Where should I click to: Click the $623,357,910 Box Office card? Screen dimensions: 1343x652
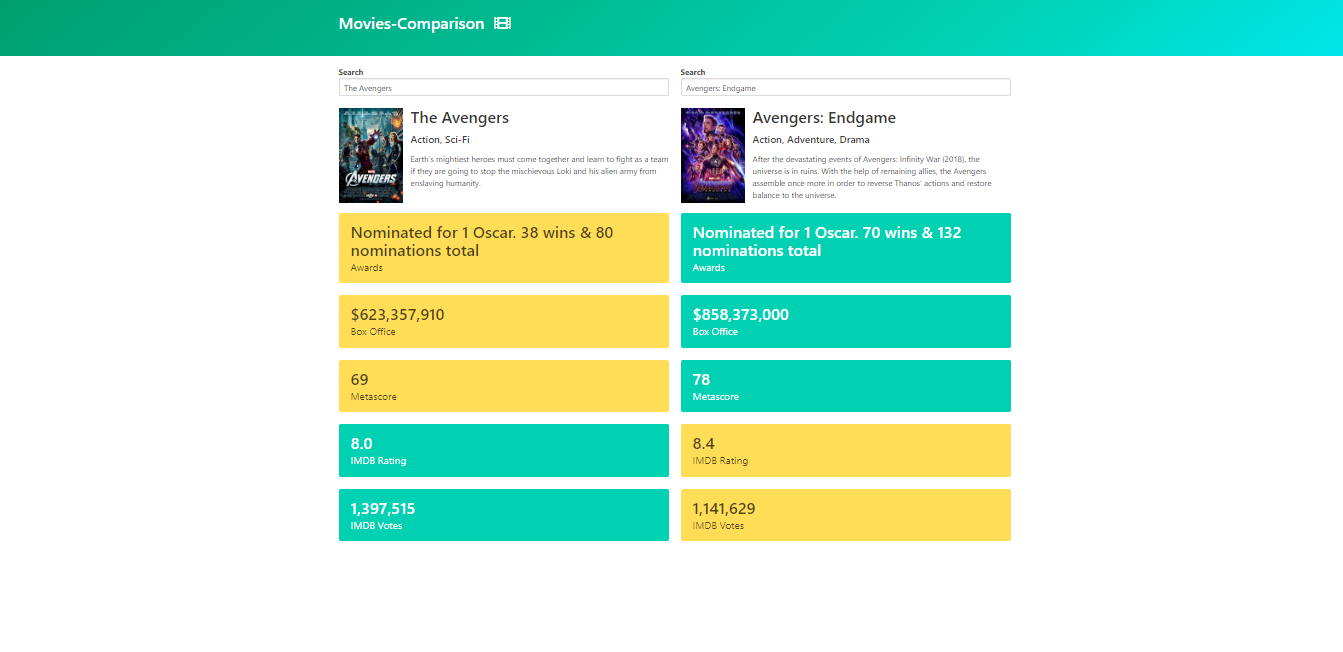click(x=503, y=321)
